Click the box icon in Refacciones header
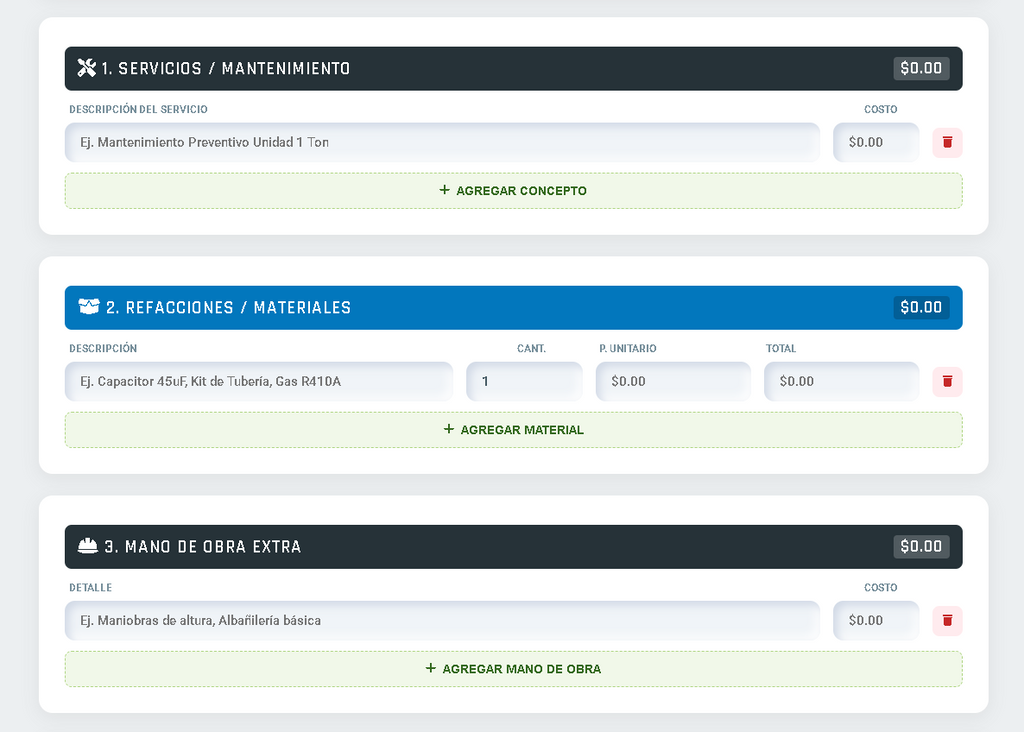The image size is (1024, 732). [89, 308]
